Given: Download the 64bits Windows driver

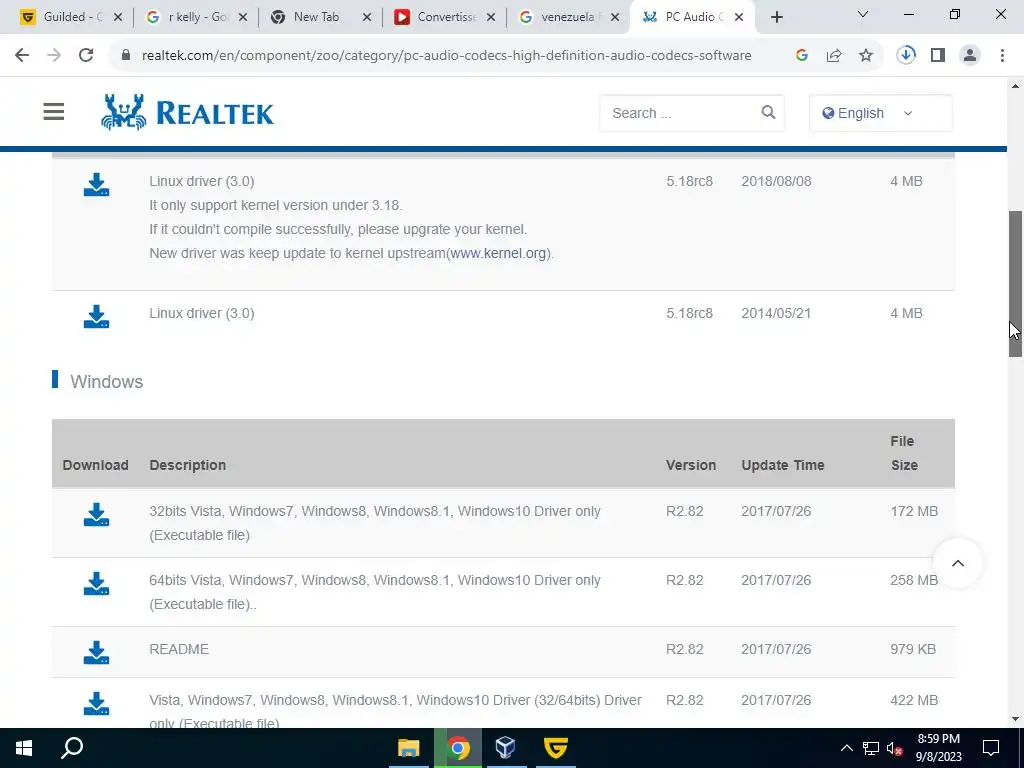Looking at the screenshot, I should tap(96, 584).
